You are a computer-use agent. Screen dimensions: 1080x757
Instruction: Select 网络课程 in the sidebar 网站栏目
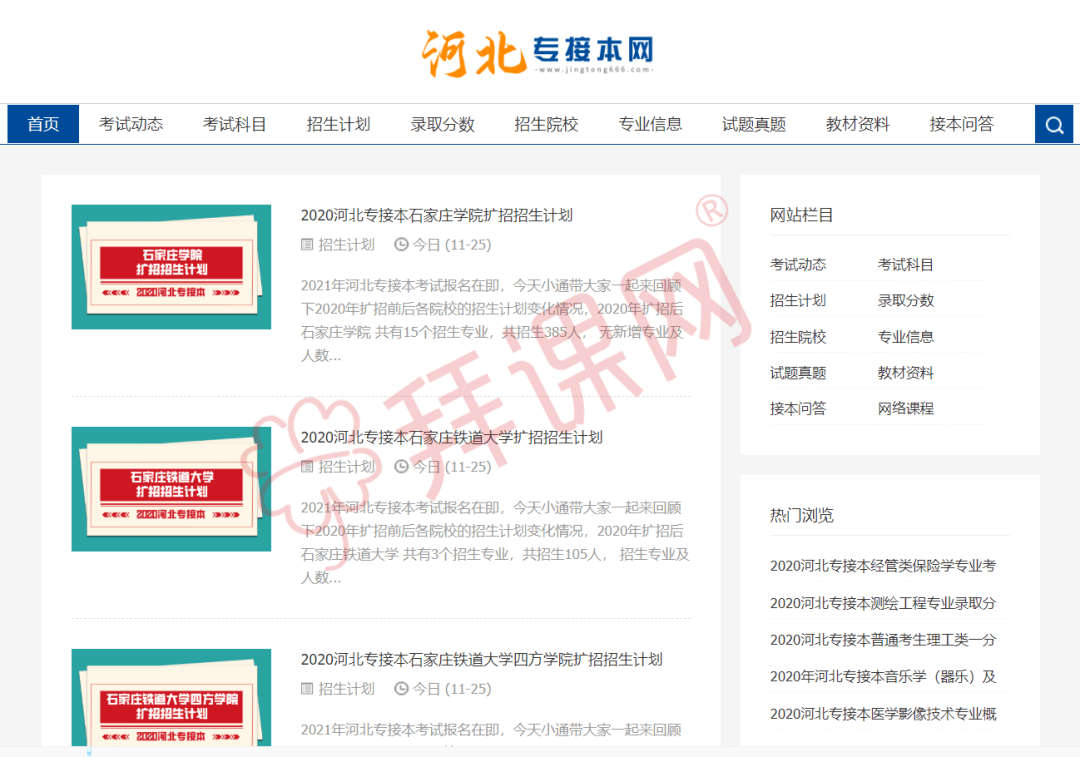[905, 409]
